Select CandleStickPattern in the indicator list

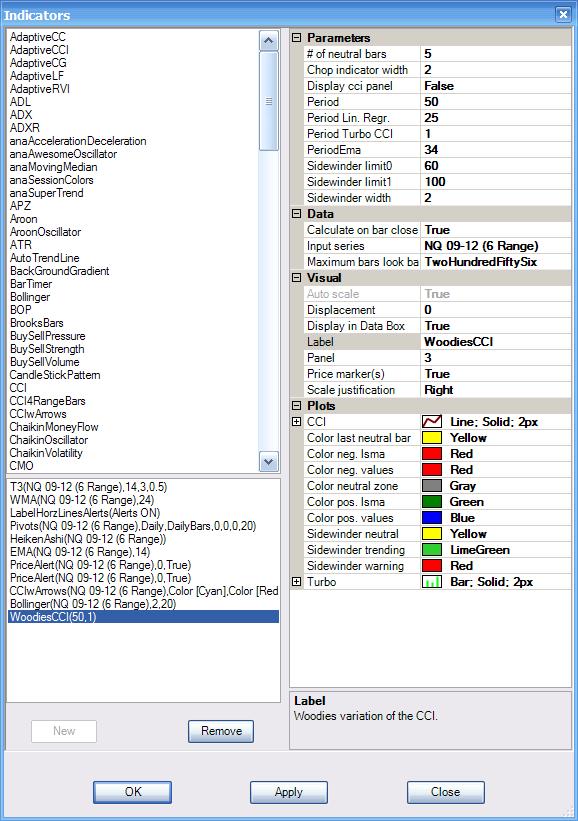55,375
